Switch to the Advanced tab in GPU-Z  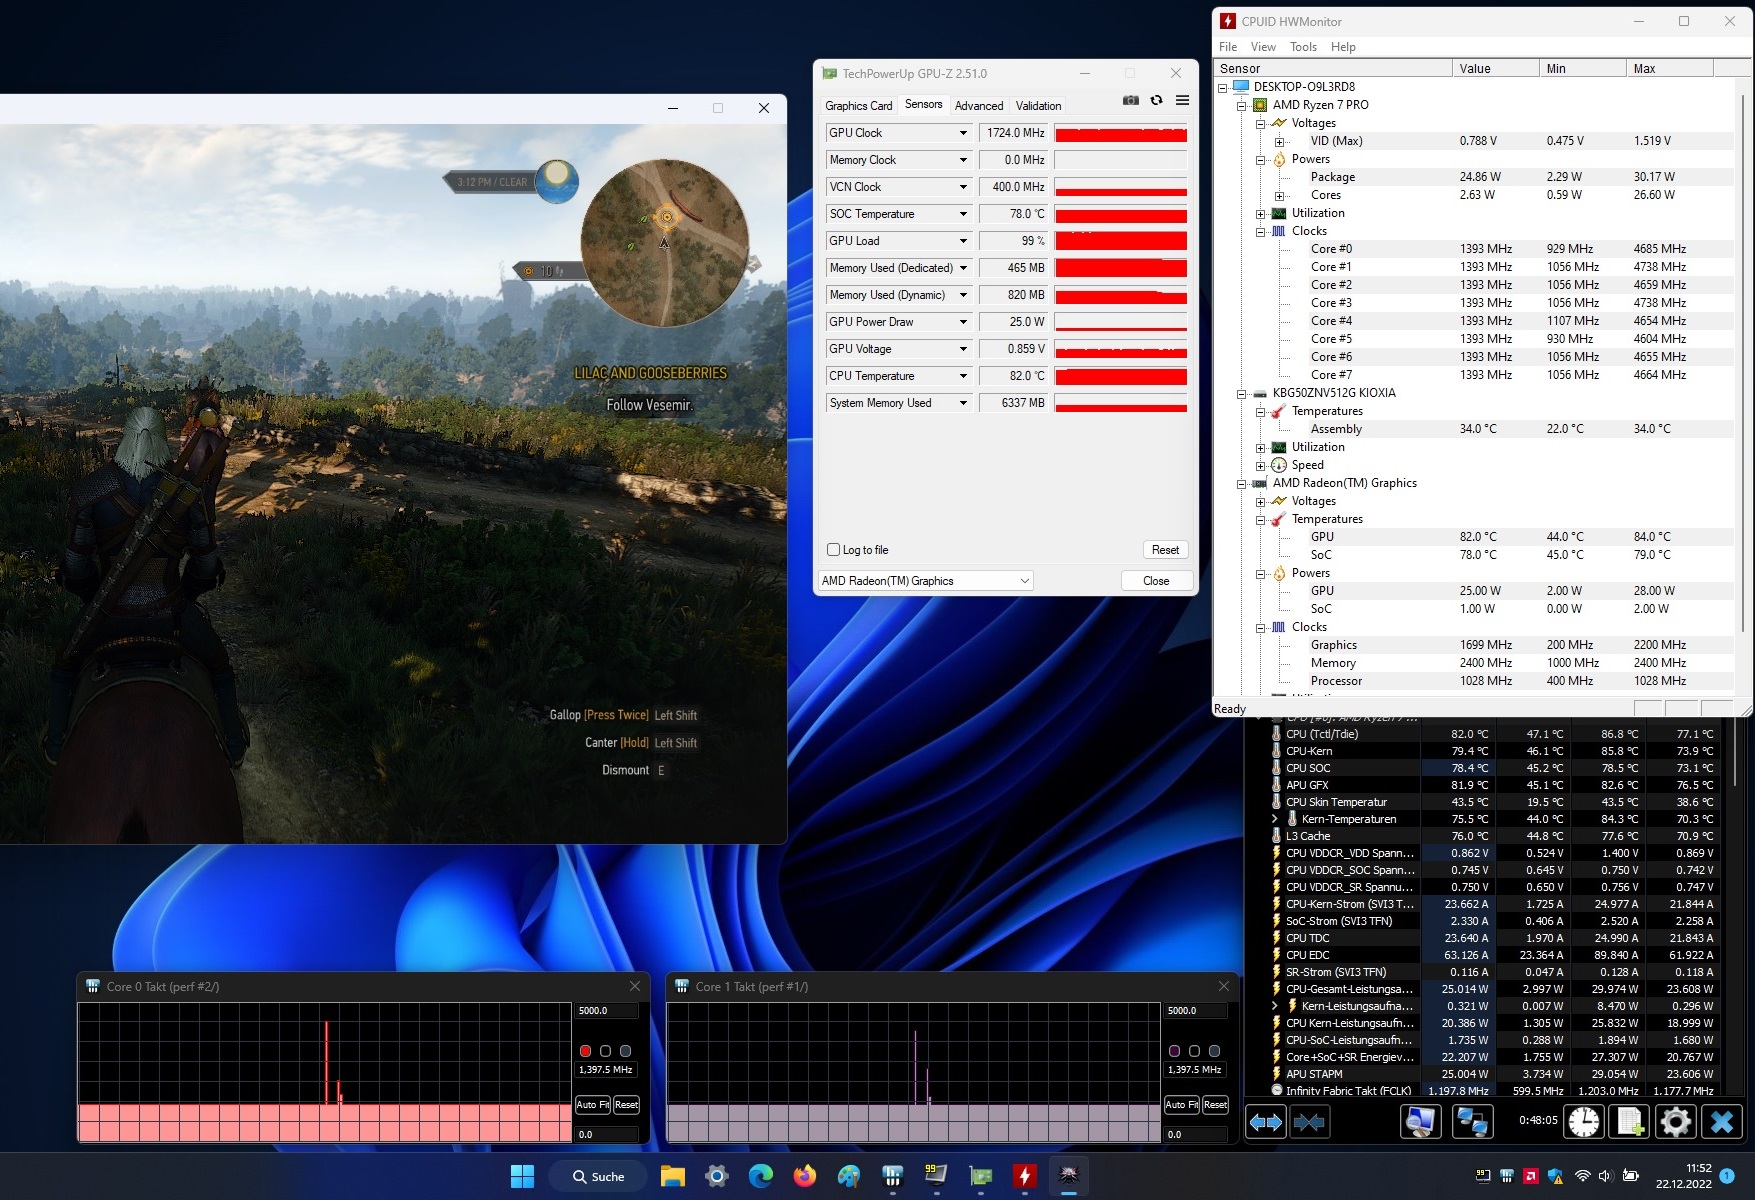point(979,105)
